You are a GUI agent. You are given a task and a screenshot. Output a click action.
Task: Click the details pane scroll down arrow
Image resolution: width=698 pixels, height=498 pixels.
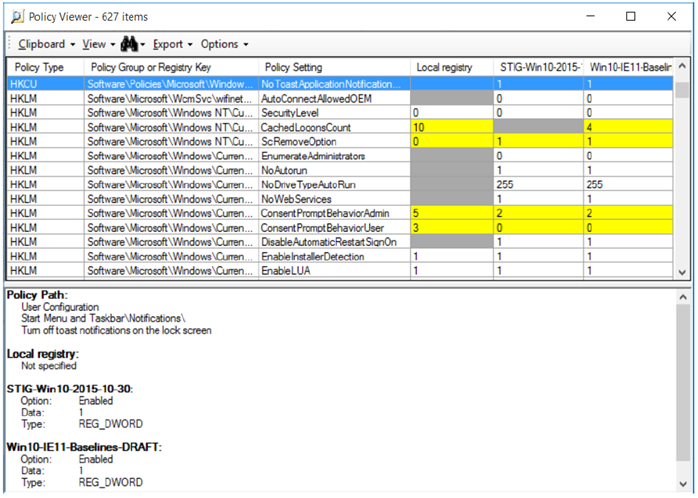pyautogui.click(x=683, y=484)
